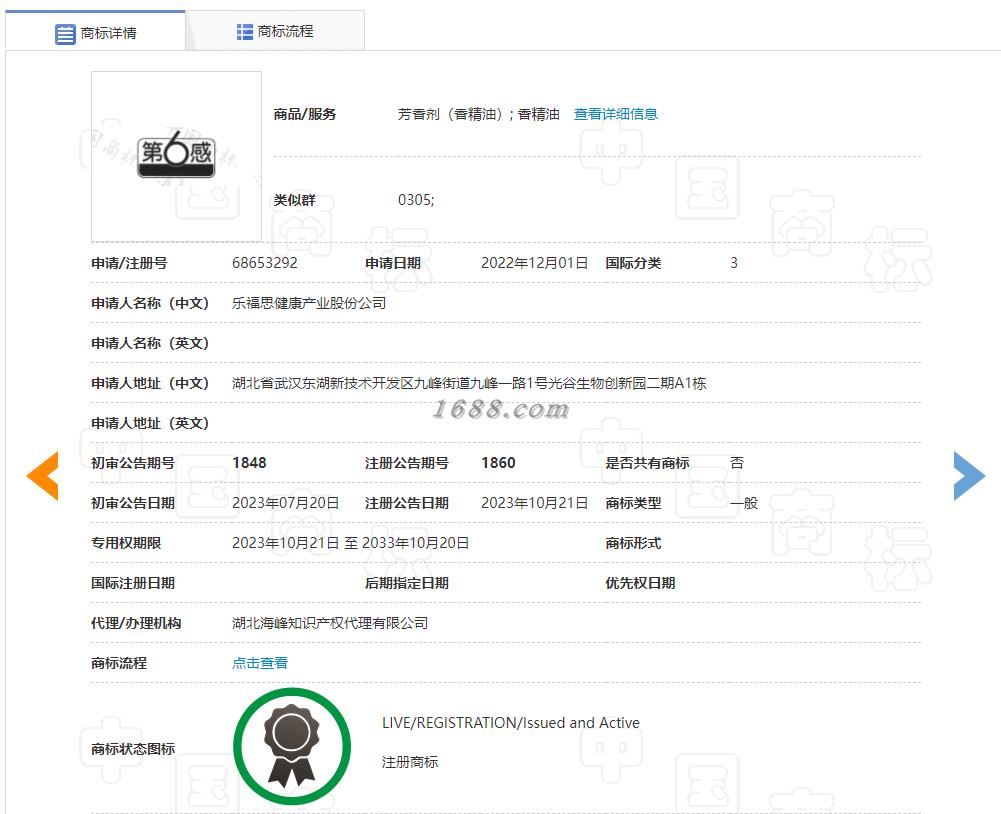This screenshot has width=1001, height=814.
Task: Click the 类似群 field label
Action: coord(294,200)
